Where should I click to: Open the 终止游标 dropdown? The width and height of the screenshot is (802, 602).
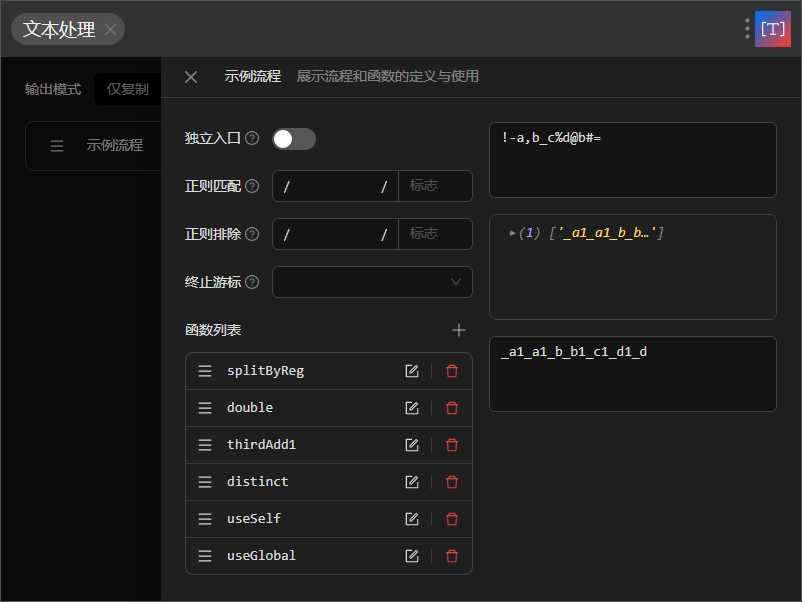(x=372, y=282)
